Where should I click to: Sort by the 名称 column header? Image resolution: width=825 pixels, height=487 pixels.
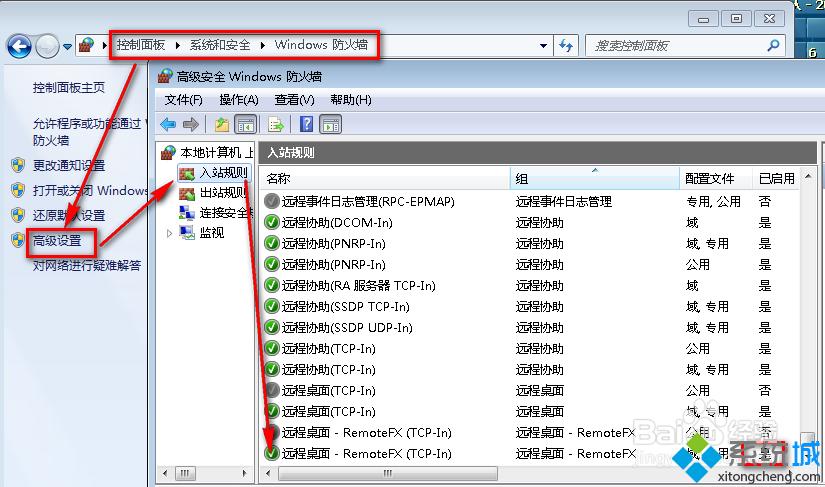(x=386, y=179)
